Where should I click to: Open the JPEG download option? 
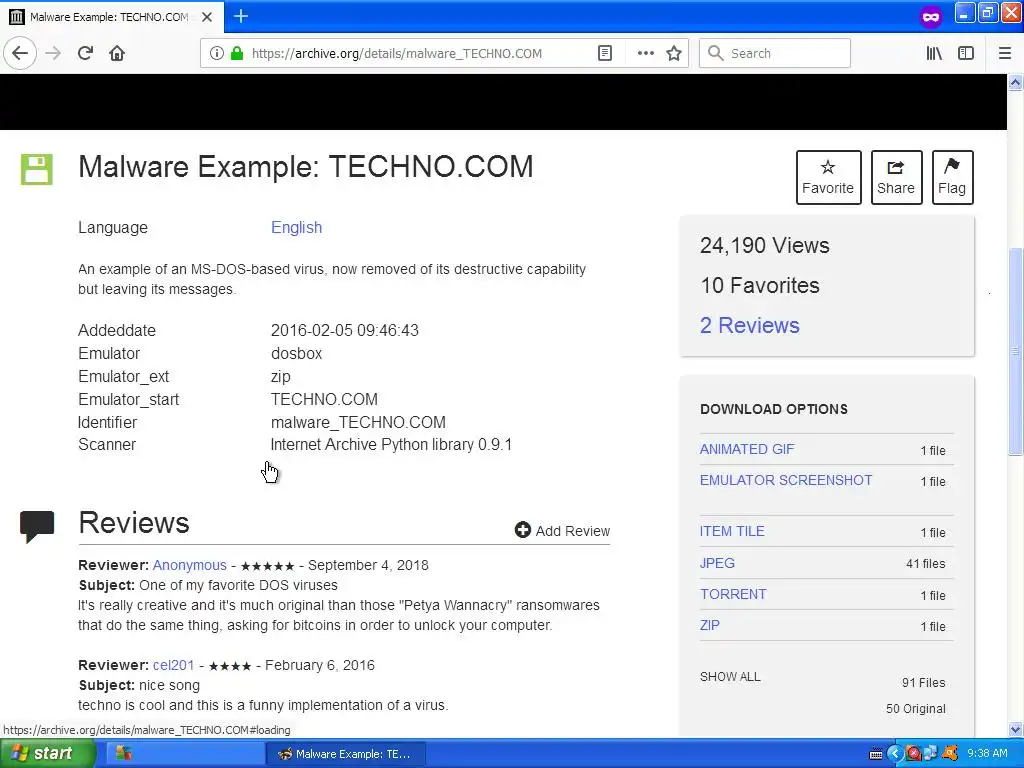coord(717,563)
